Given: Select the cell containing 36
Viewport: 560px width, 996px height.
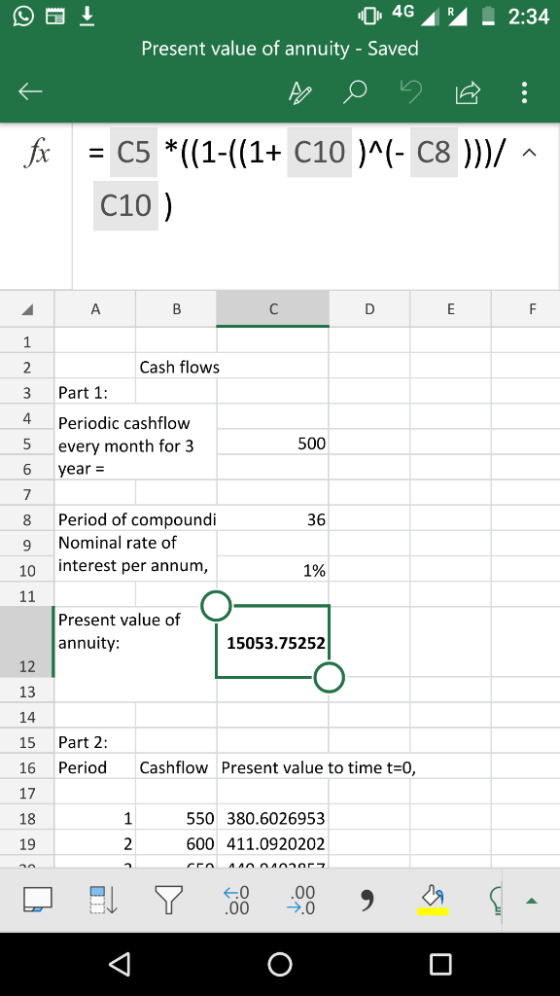Looking at the screenshot, I should 273,520.
